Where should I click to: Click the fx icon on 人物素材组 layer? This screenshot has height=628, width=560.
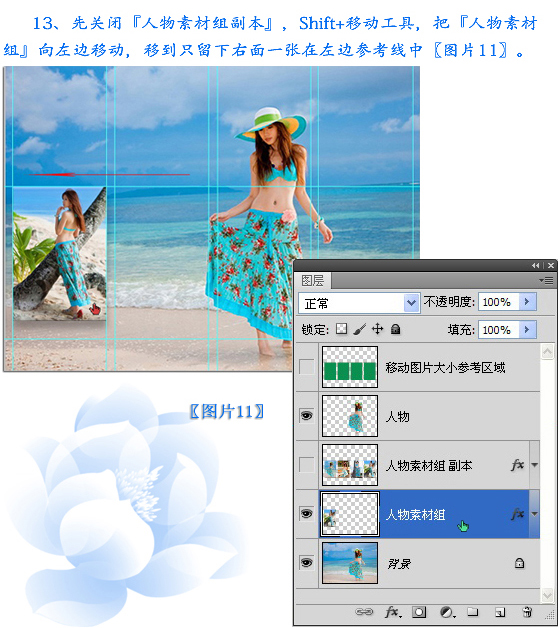(x=517, y=513)
